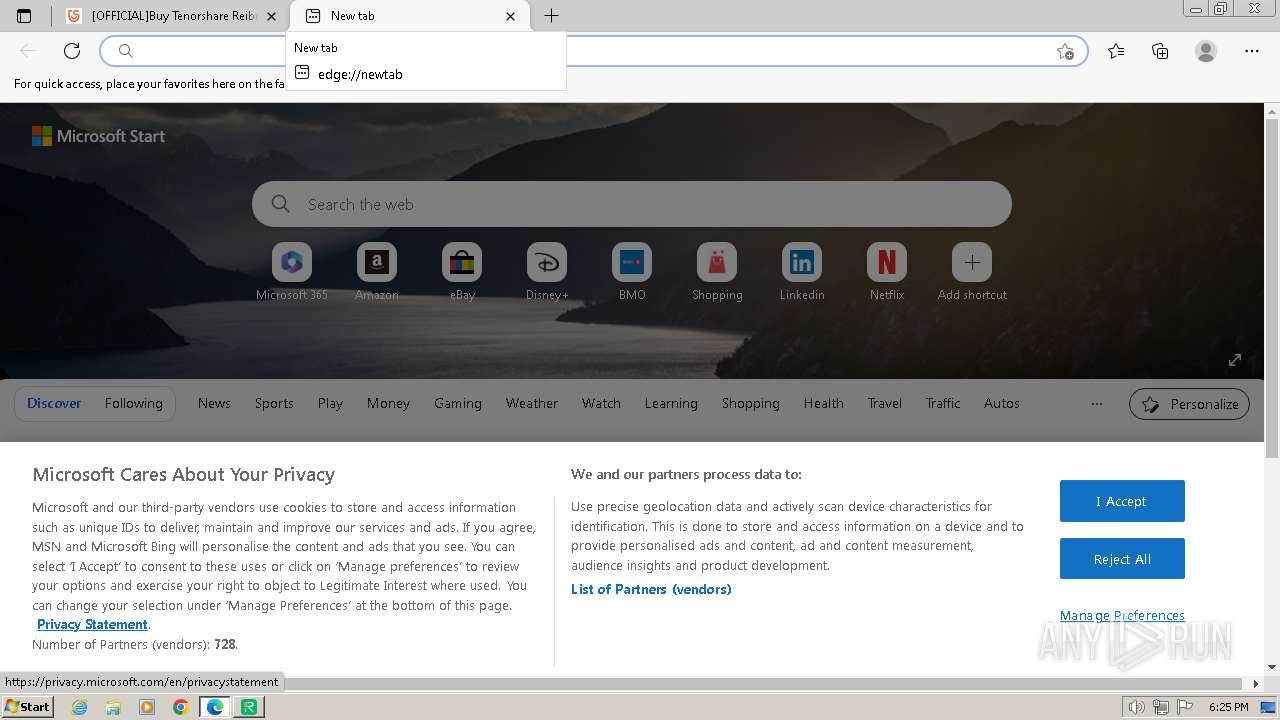Launch Chrome from the taskbar
The image size is (1280, 720).
181,707
